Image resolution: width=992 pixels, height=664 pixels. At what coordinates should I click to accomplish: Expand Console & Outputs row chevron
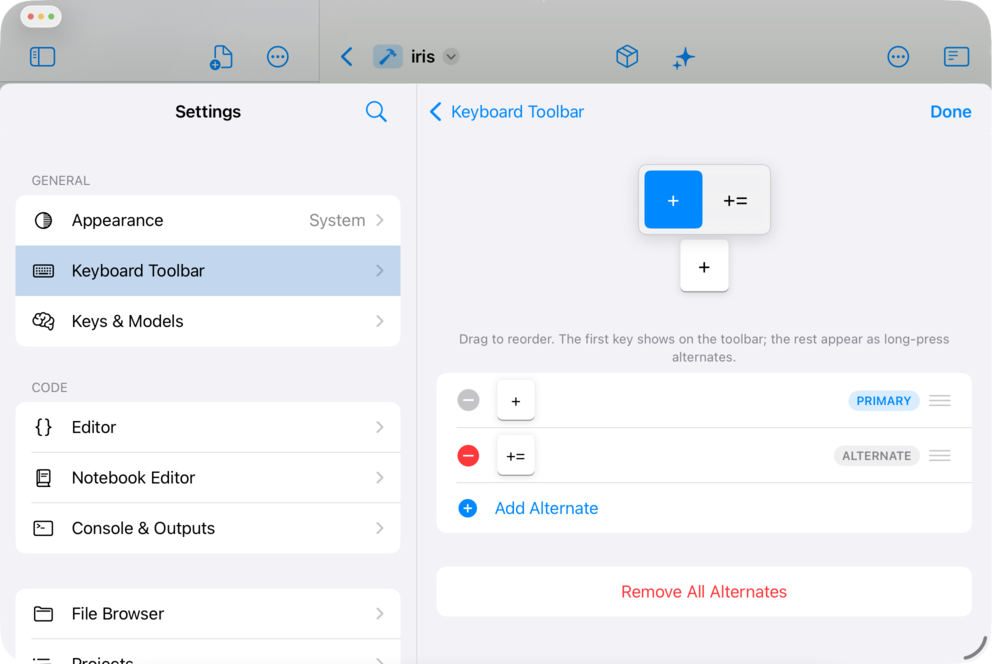click(380, 528)
